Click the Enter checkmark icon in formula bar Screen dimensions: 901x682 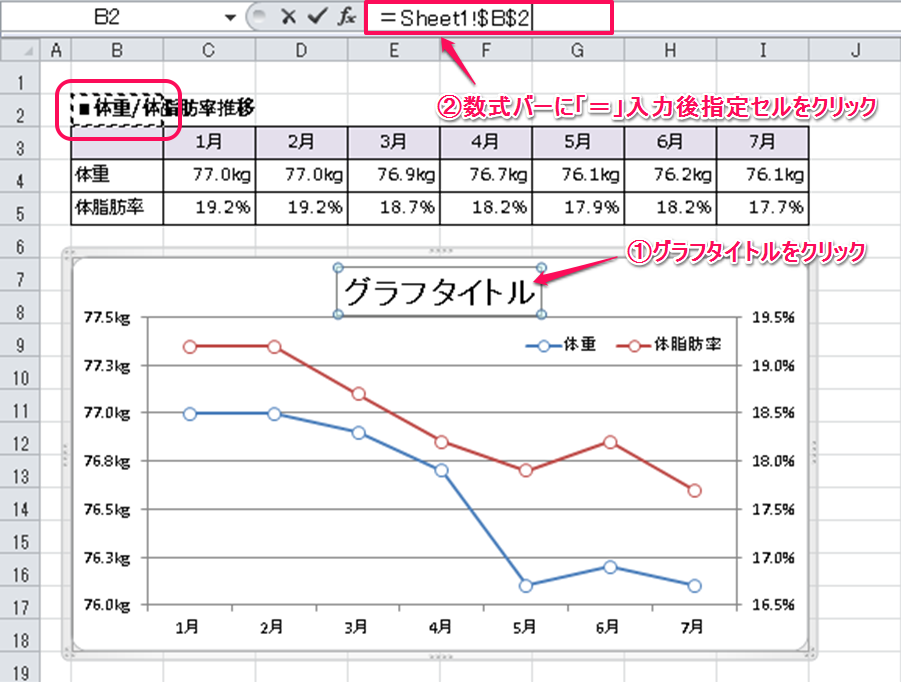pos(317,17)
